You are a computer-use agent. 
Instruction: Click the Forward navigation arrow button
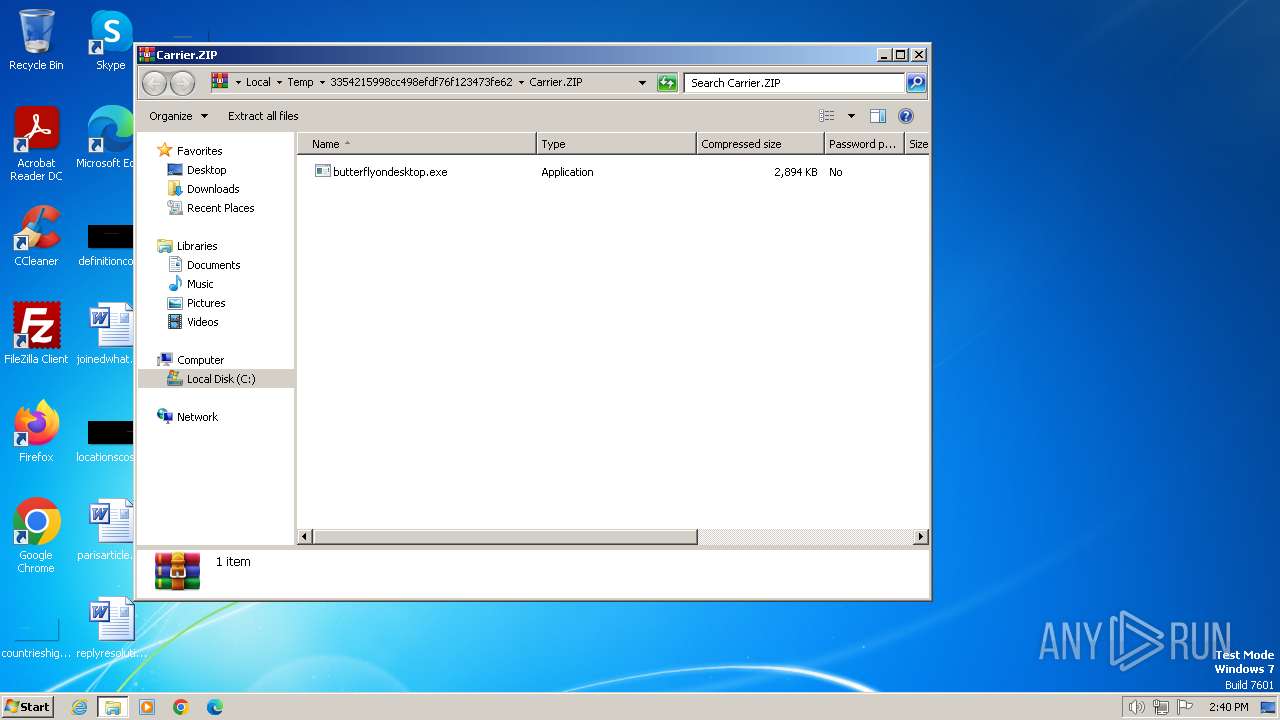(x=182, y=83)
